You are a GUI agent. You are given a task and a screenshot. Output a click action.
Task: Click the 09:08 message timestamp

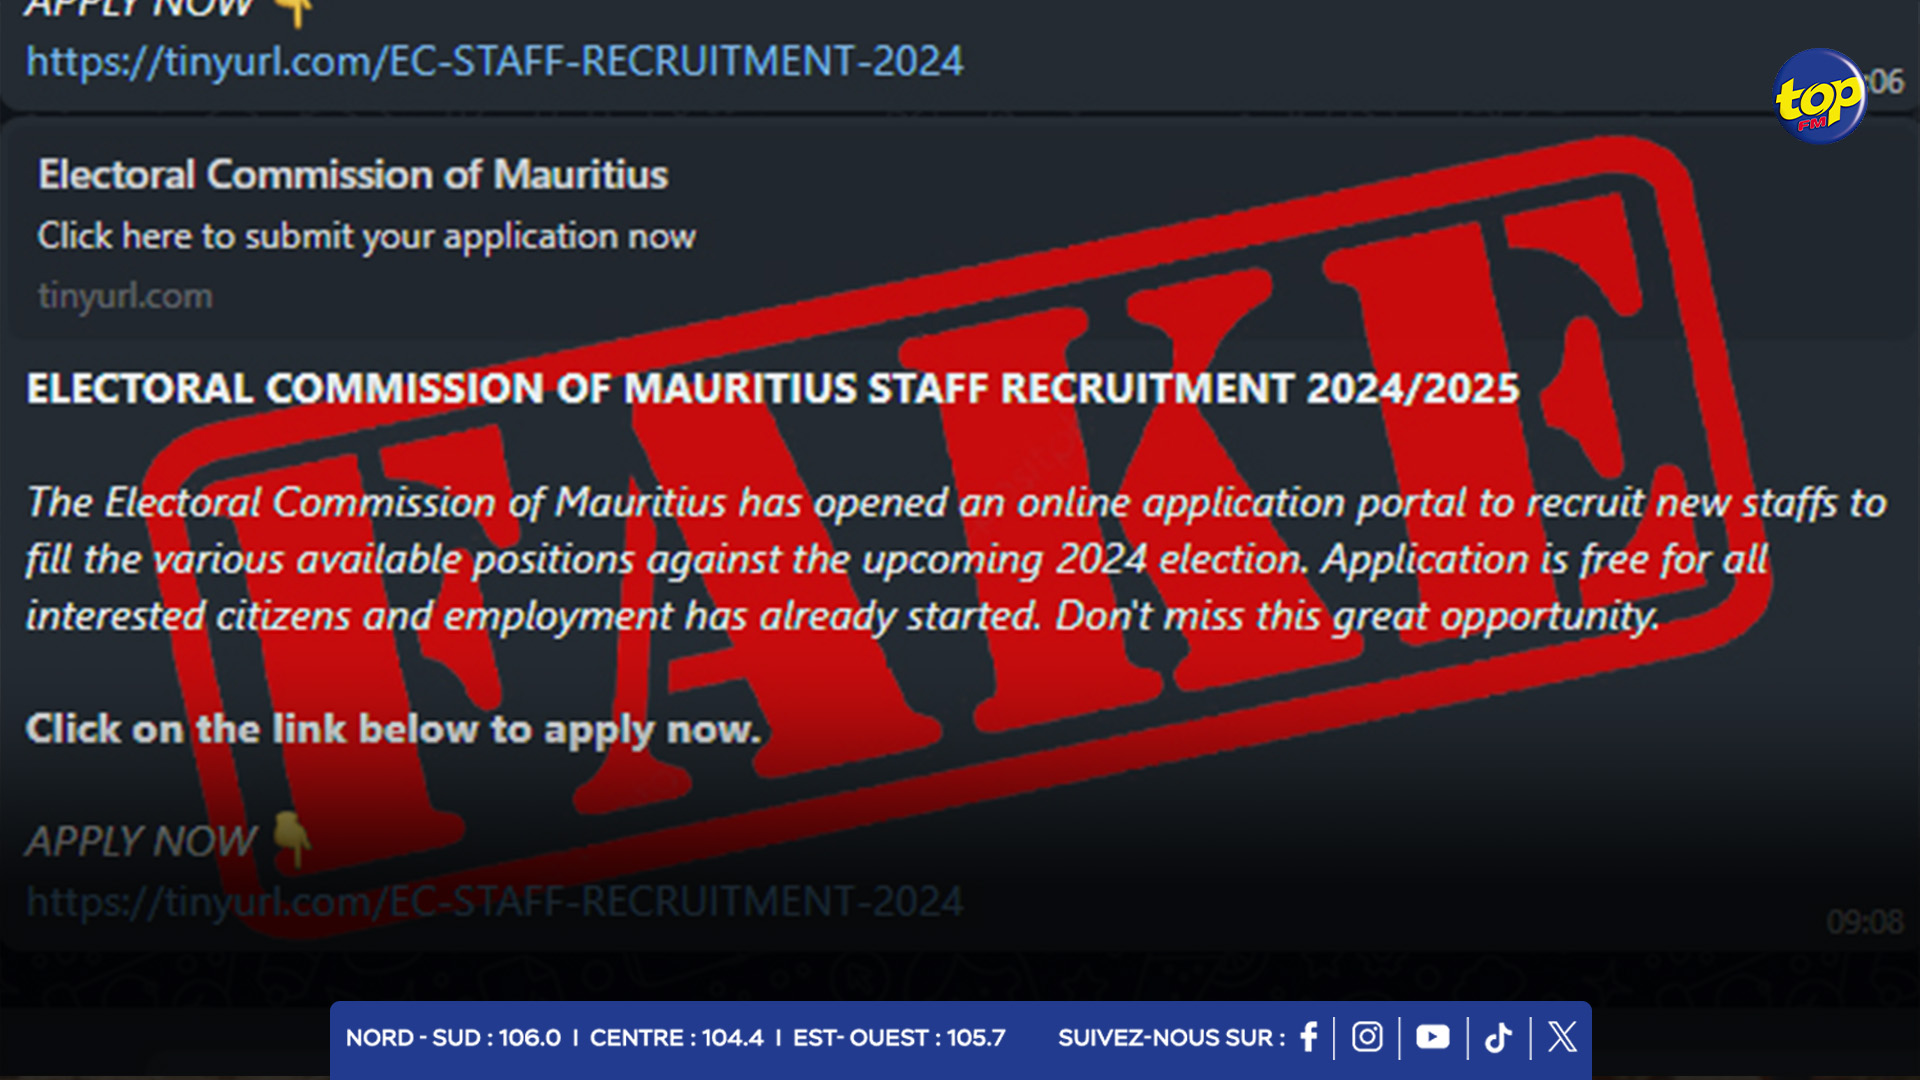pyautogui.click(x=1864, y=921)
